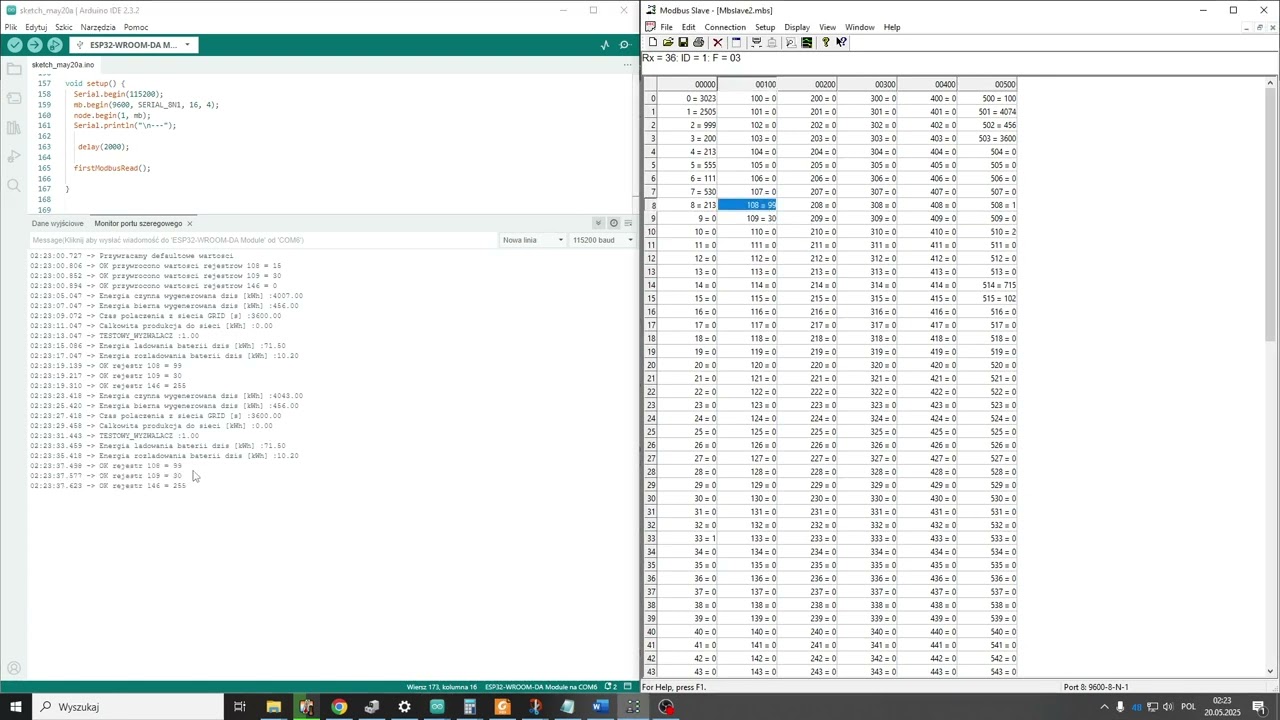Open File Explorer from the taskbar

[x=273, y=707]
